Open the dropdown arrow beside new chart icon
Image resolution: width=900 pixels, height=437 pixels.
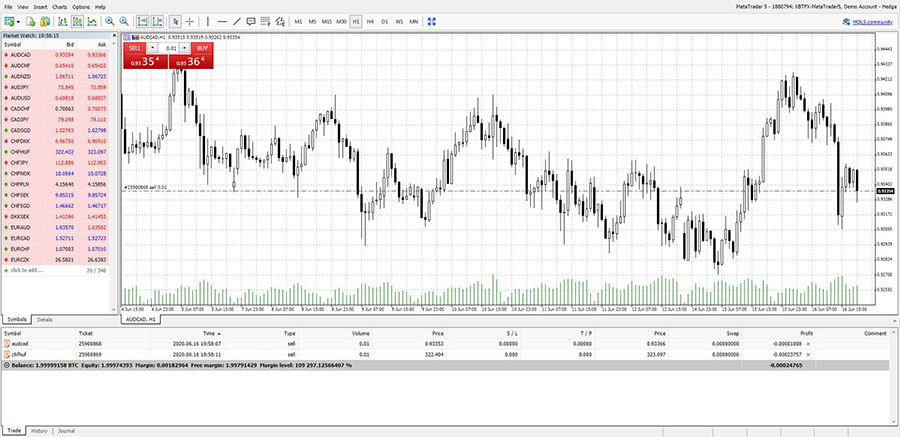19,21
